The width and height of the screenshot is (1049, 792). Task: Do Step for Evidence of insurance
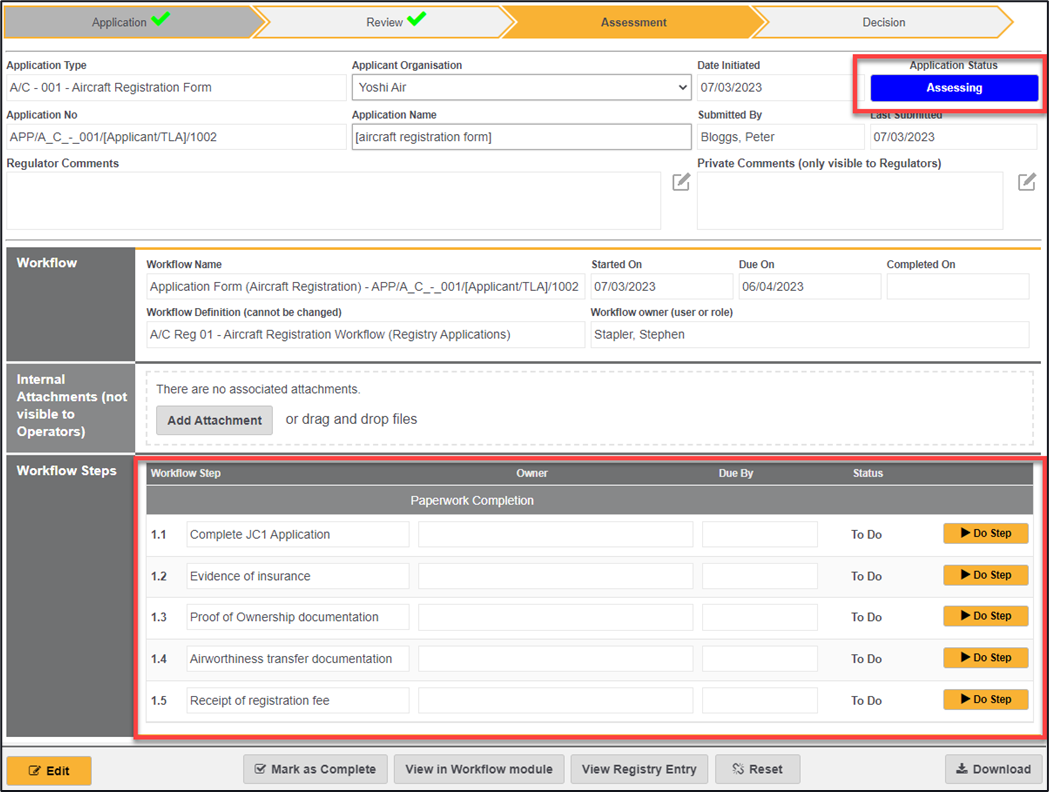pyautogui.click(x=985, y=575)
